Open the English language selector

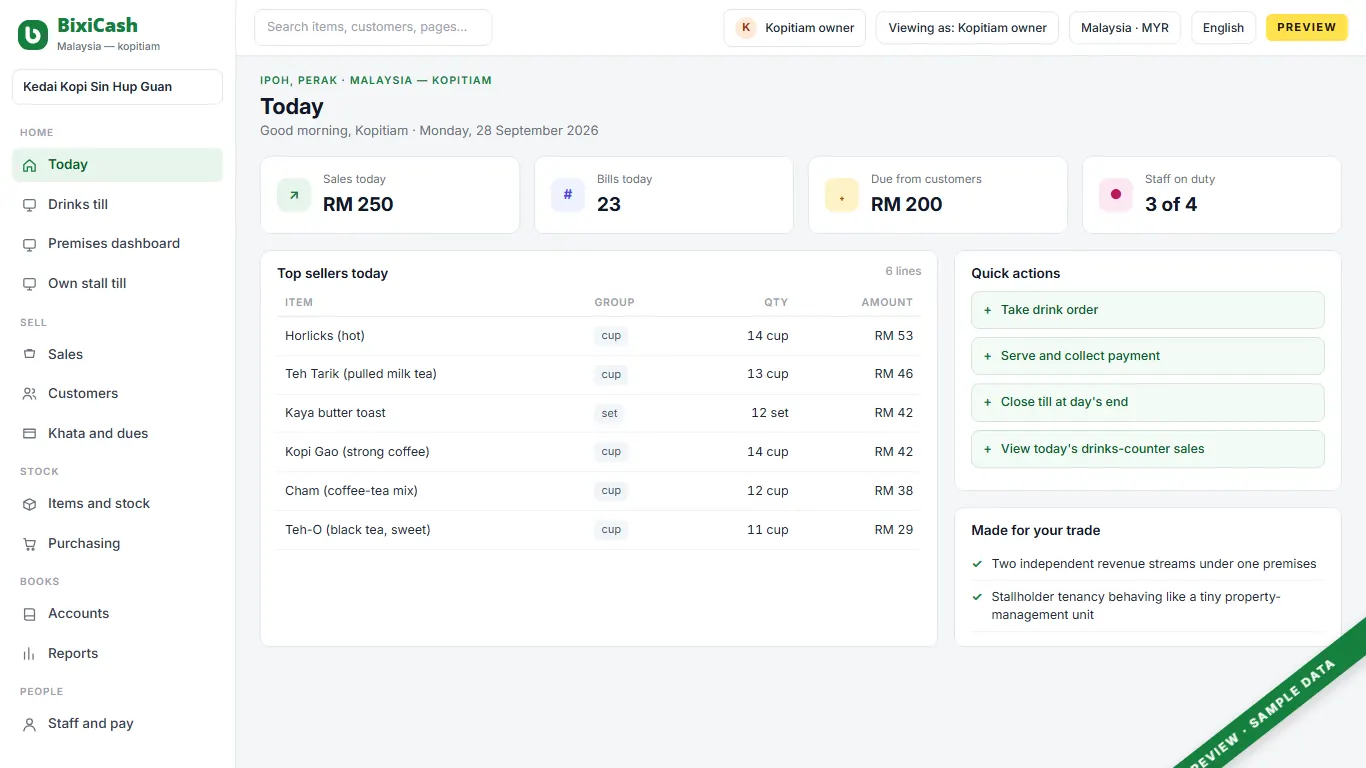pyautogui.click(x=1223, y=28)
